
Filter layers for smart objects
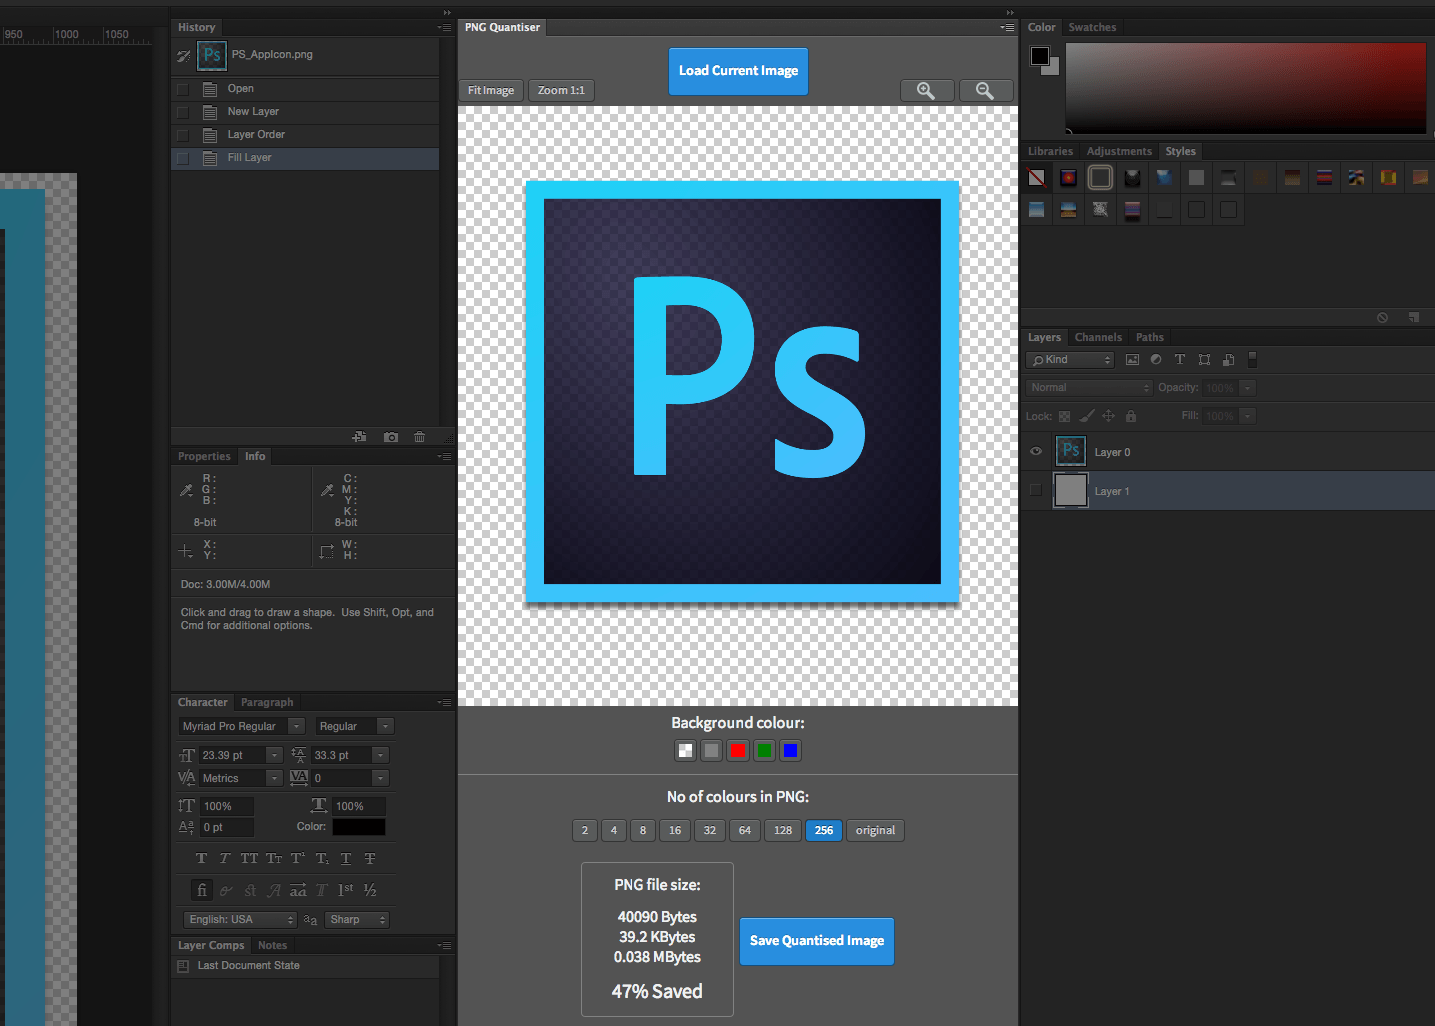tap(1228, 360)
